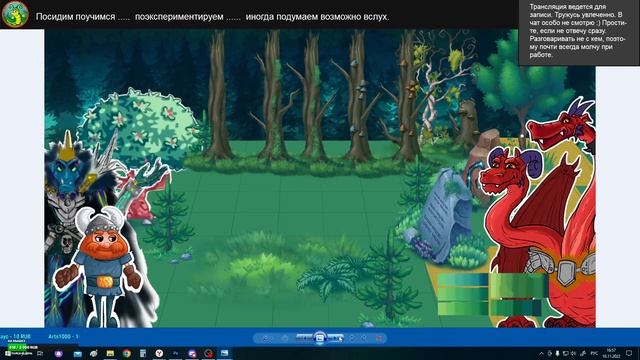Open the Calculator taskbar icon
The image size is (640, 360).
[x=143, y=353]
